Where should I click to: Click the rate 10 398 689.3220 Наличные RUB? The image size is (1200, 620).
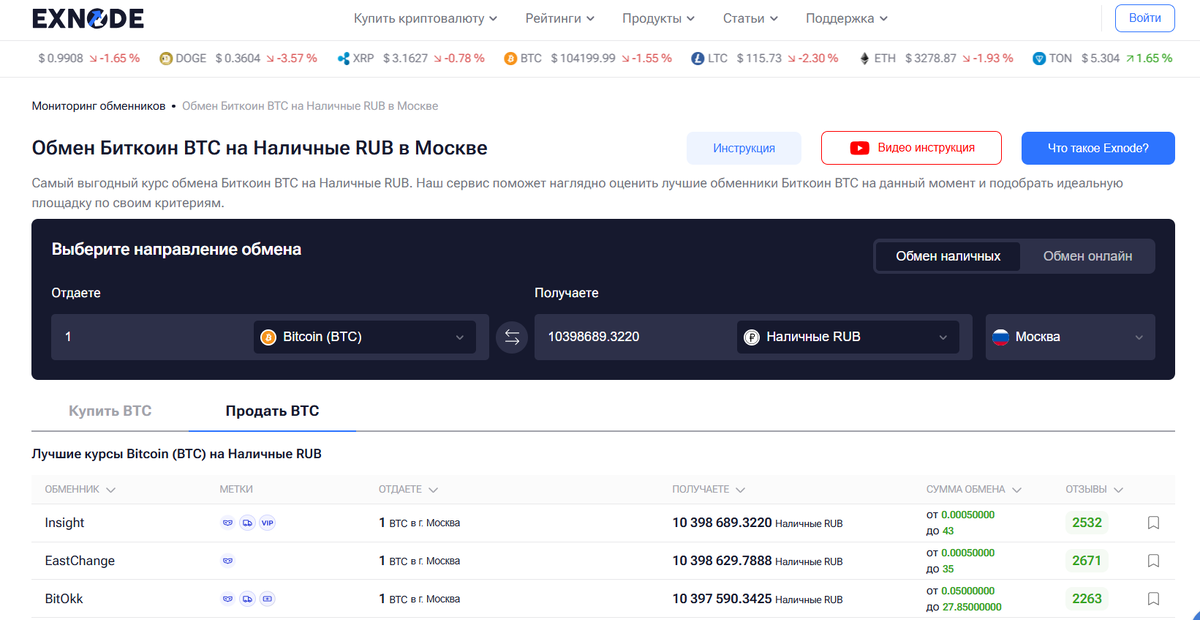coord(758,523)
